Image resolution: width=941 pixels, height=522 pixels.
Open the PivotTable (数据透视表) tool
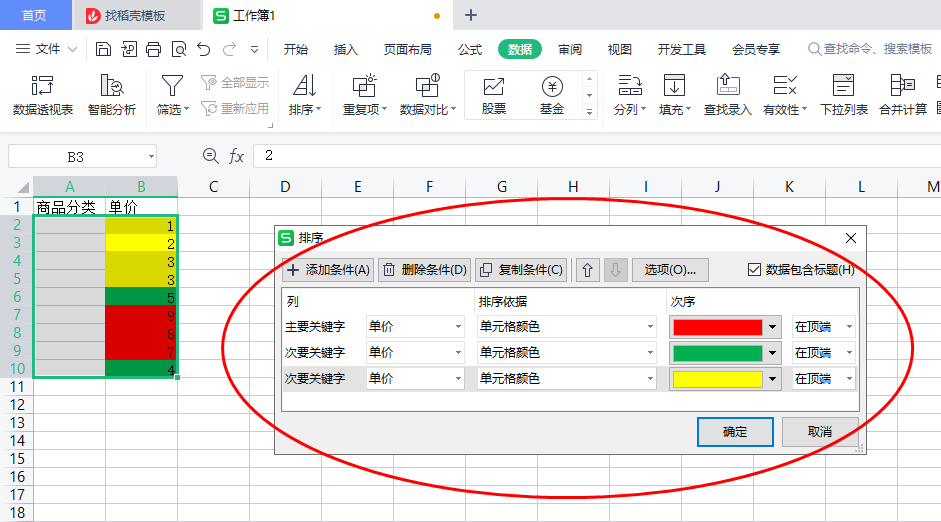[x=43, y=95]
